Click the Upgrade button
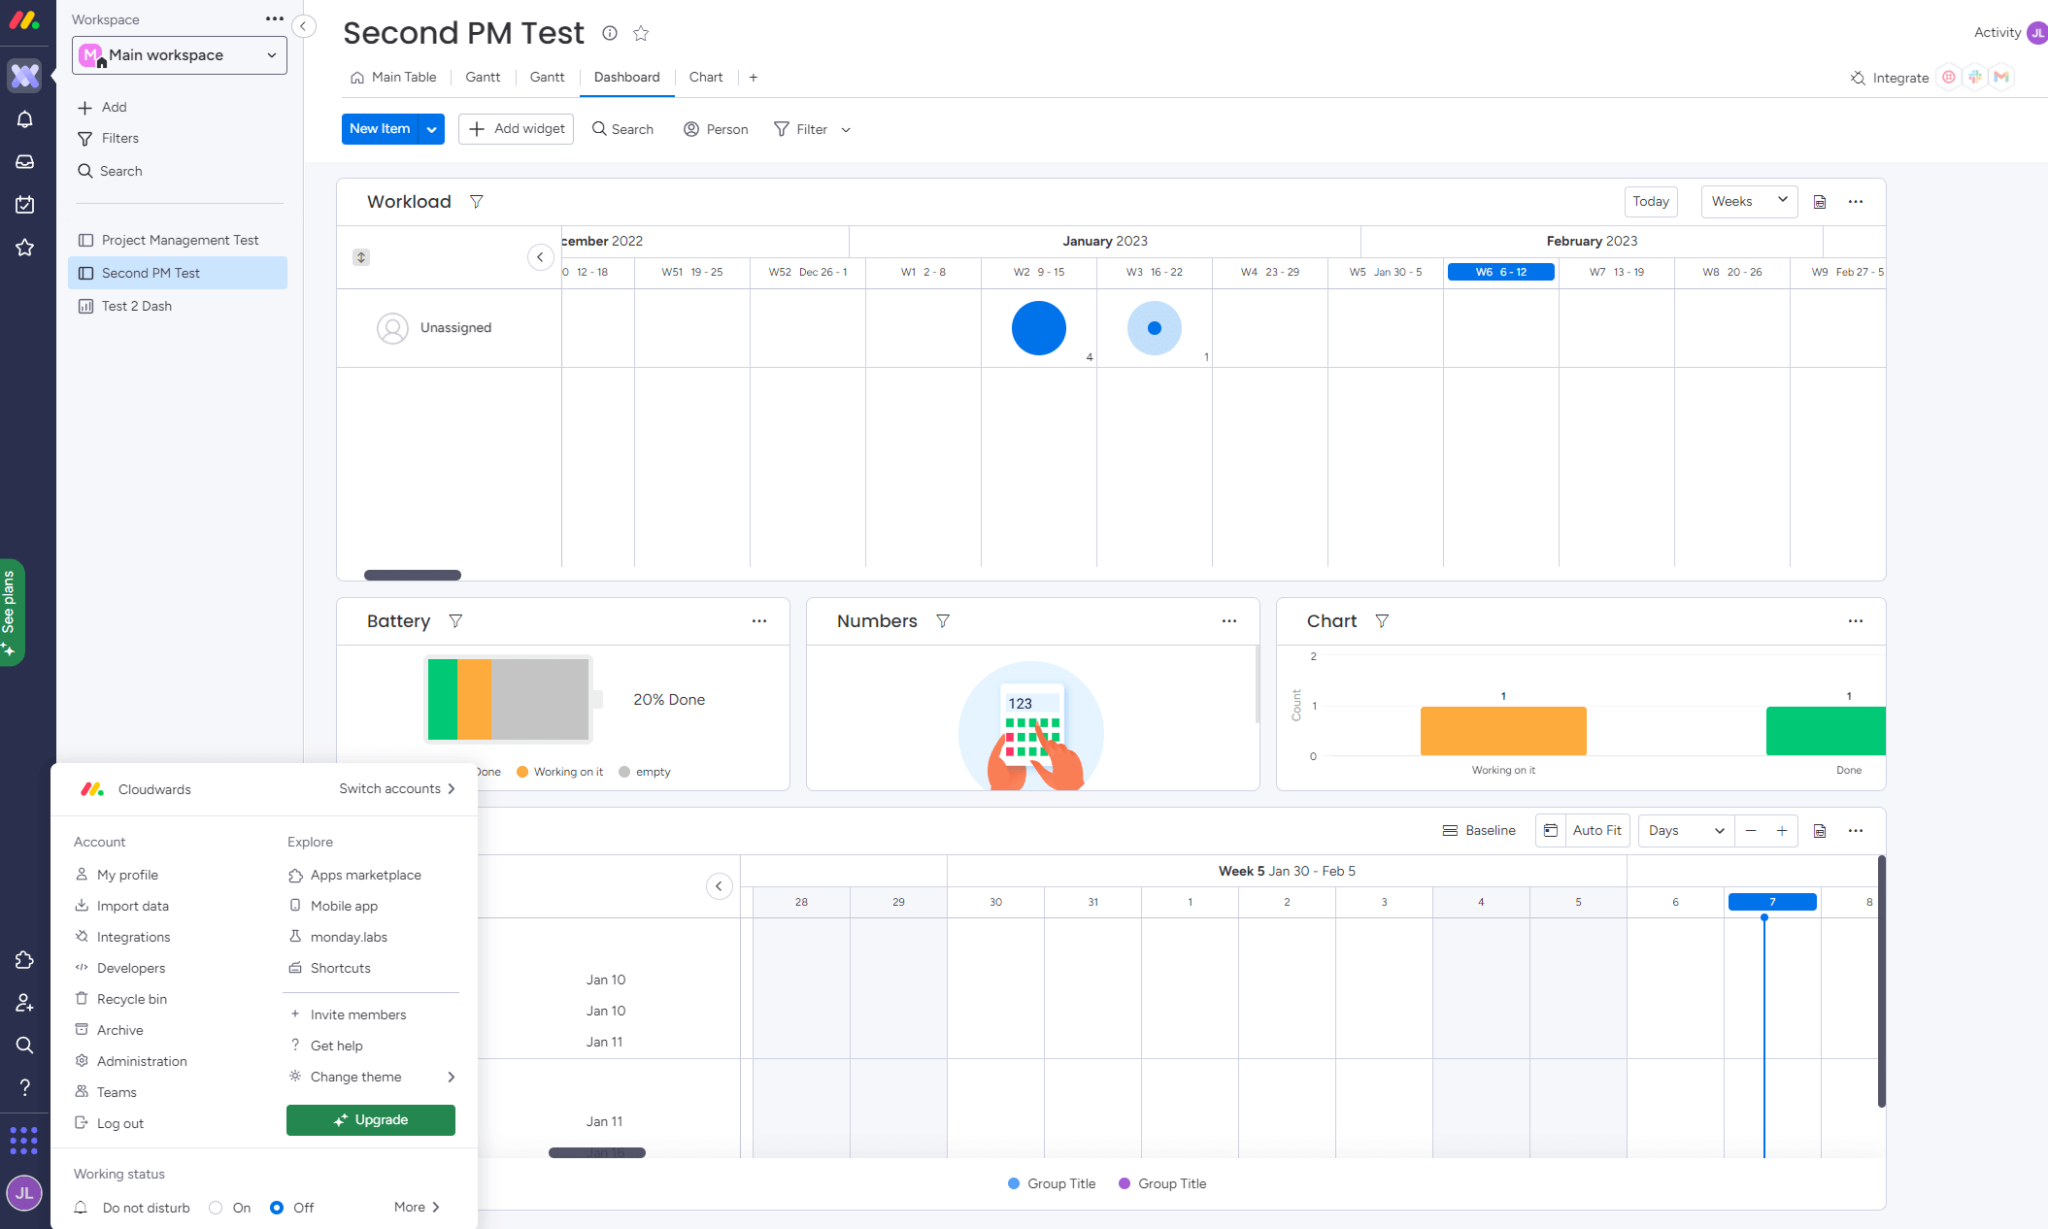 370,1120
